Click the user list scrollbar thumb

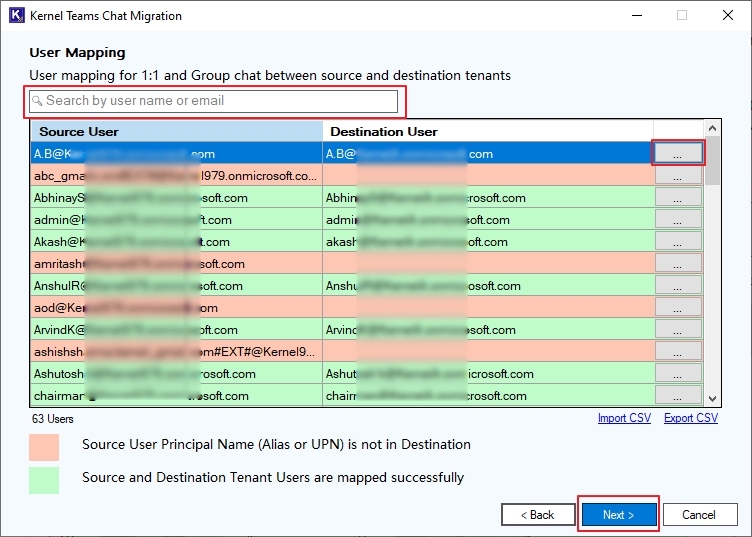pos(712,161)
